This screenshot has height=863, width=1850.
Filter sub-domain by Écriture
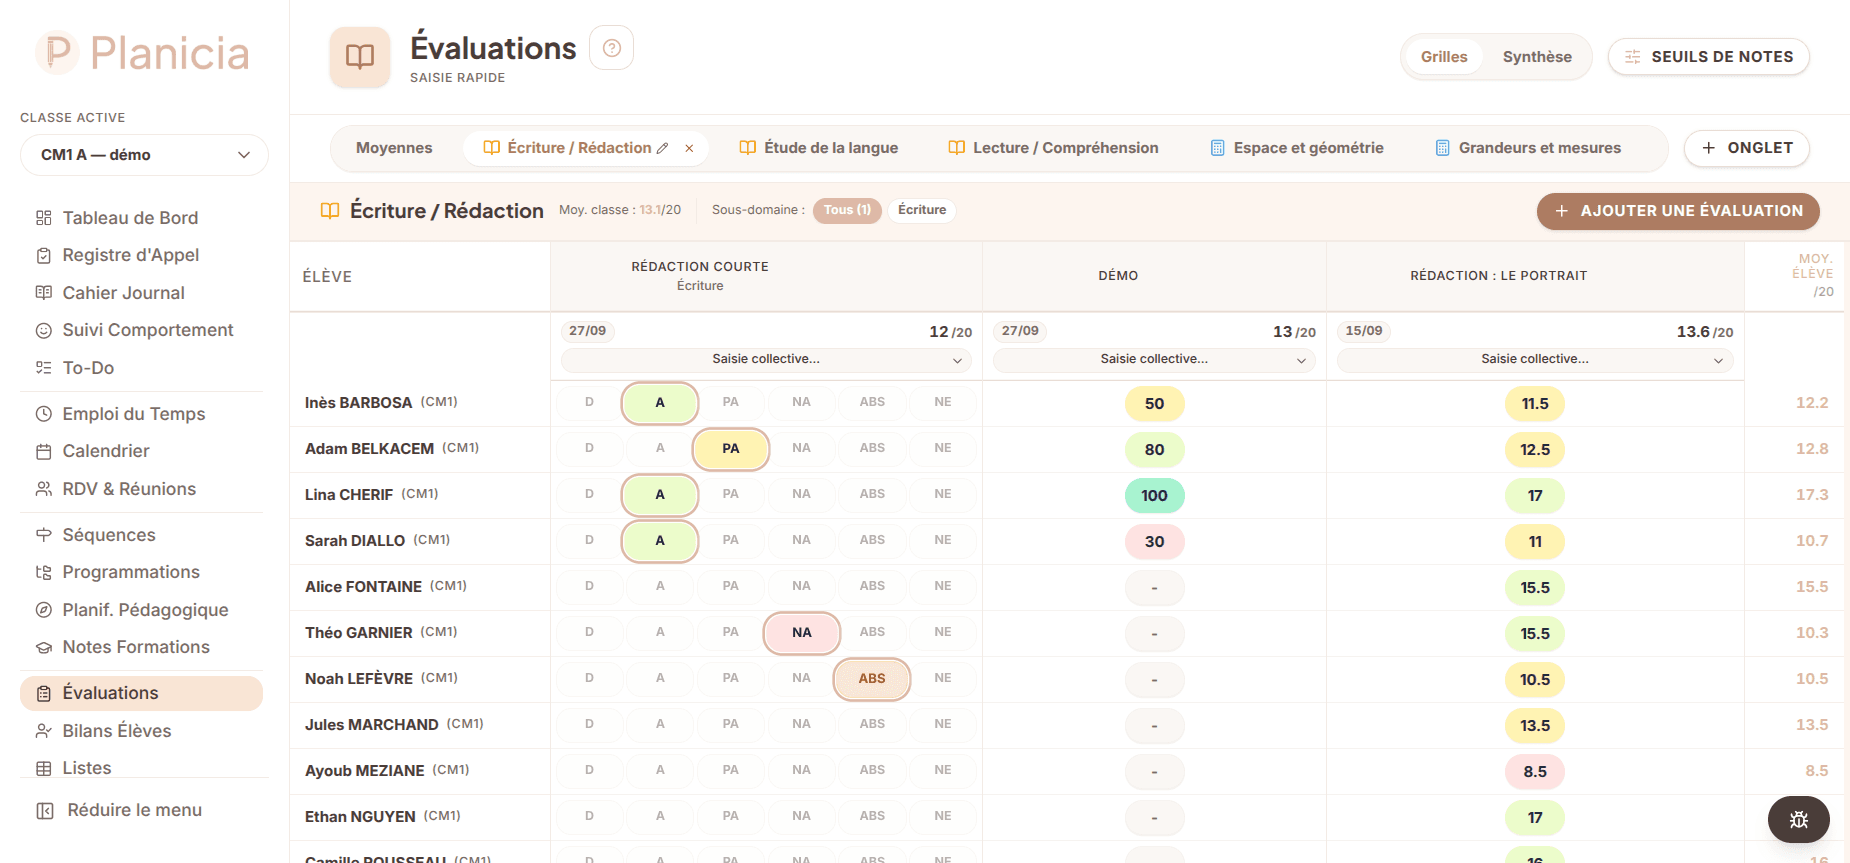click(x=922, y=210)
